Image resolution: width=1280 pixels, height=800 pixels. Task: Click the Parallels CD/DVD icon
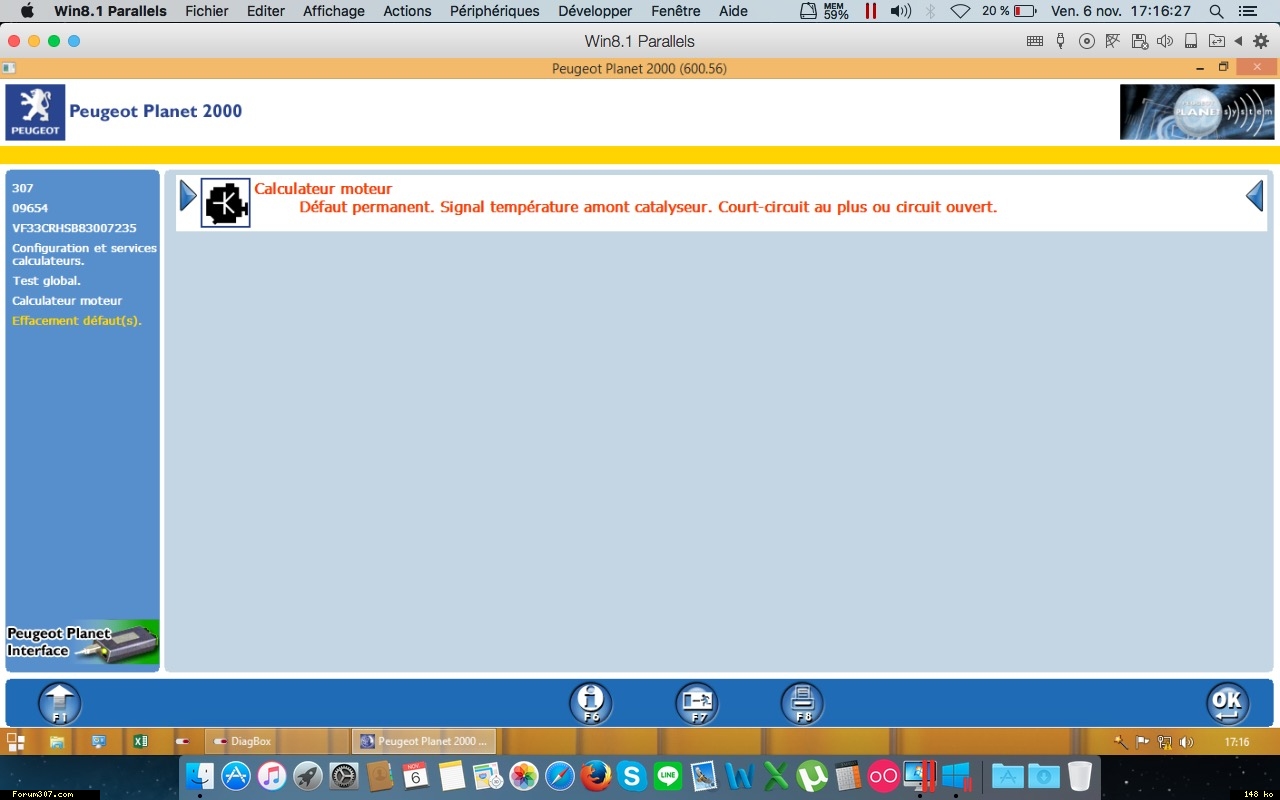[x=1087, y=41]
